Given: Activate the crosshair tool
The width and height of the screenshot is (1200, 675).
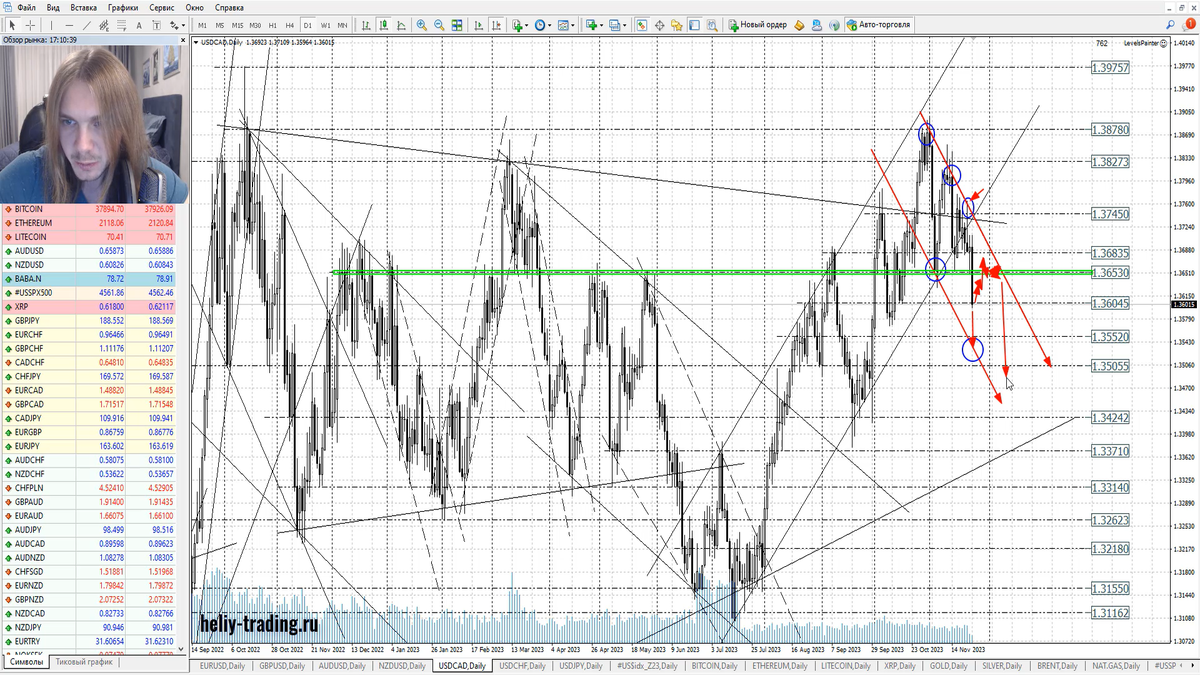Looking at the screenshot, I should coord(31,24).
